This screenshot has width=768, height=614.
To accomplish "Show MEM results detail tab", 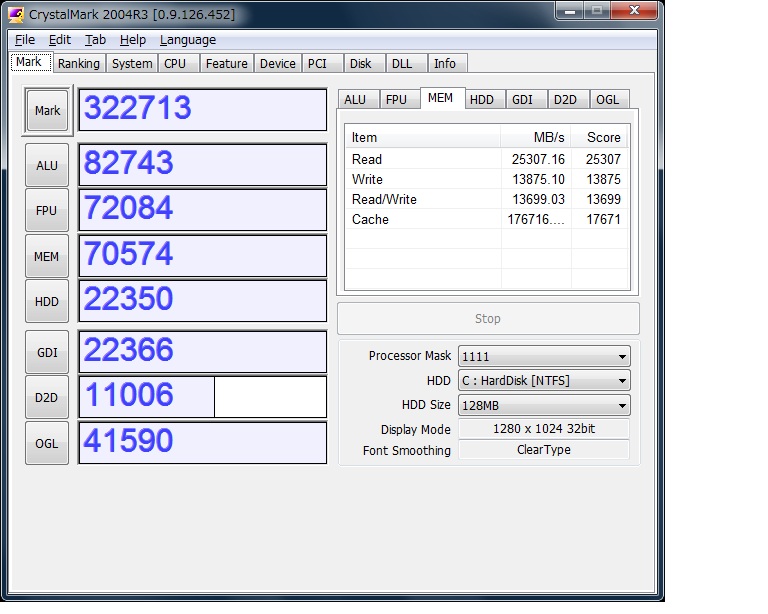I will 442,98.
